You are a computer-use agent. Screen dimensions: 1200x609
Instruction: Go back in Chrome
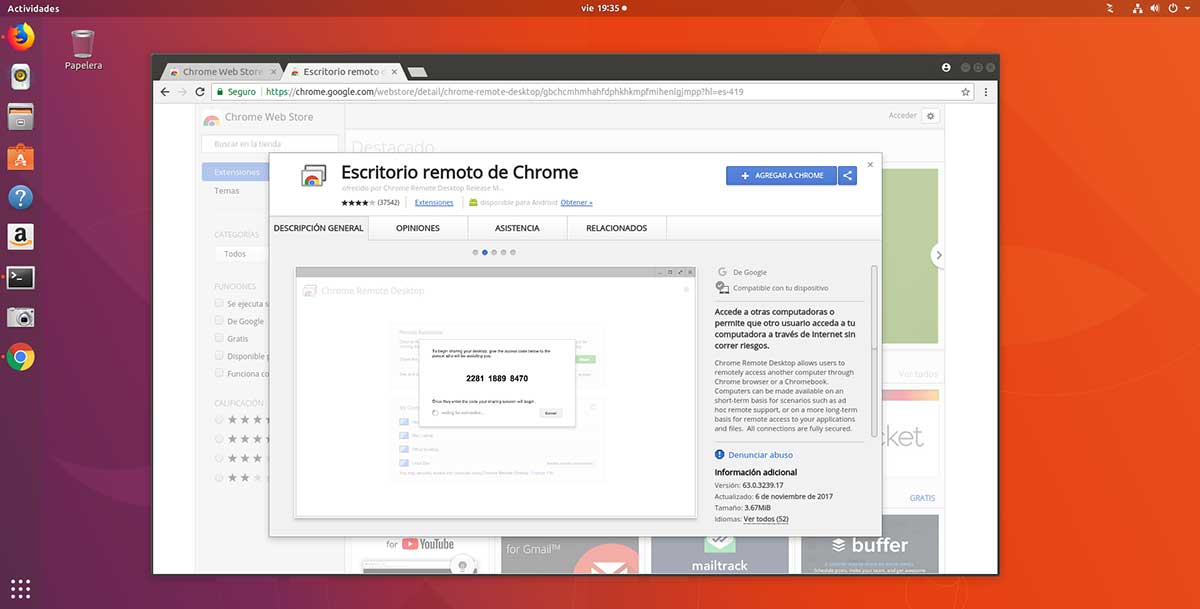165,91
